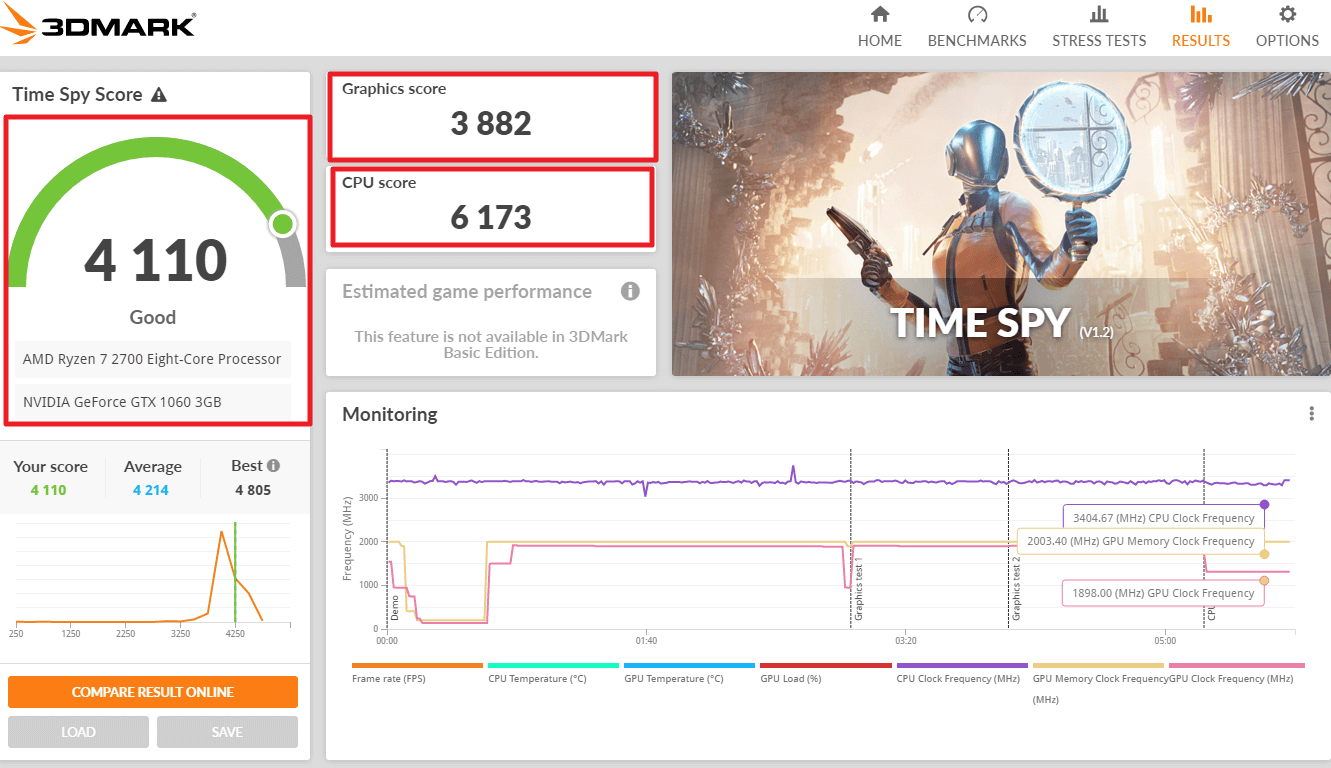Switch to the Results tab
This screenshot has height=768, width=1331.
1201,27
